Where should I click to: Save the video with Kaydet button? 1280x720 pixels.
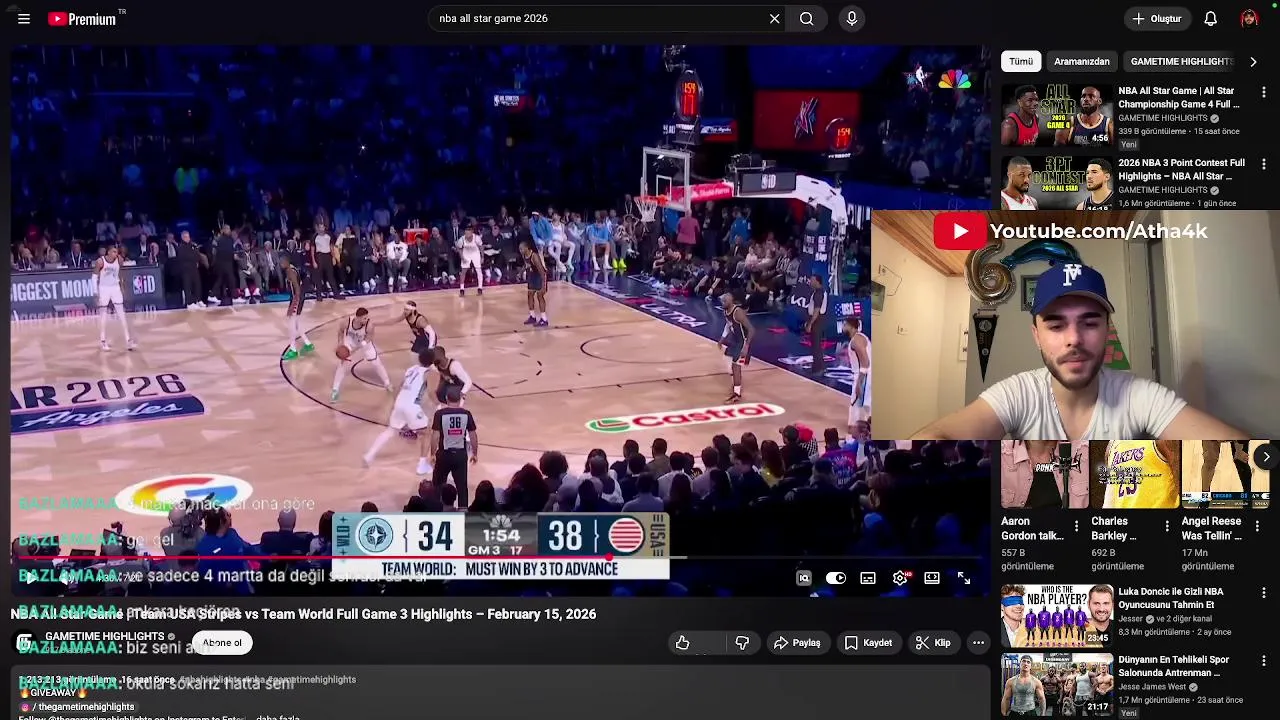[x=868, y=643]
